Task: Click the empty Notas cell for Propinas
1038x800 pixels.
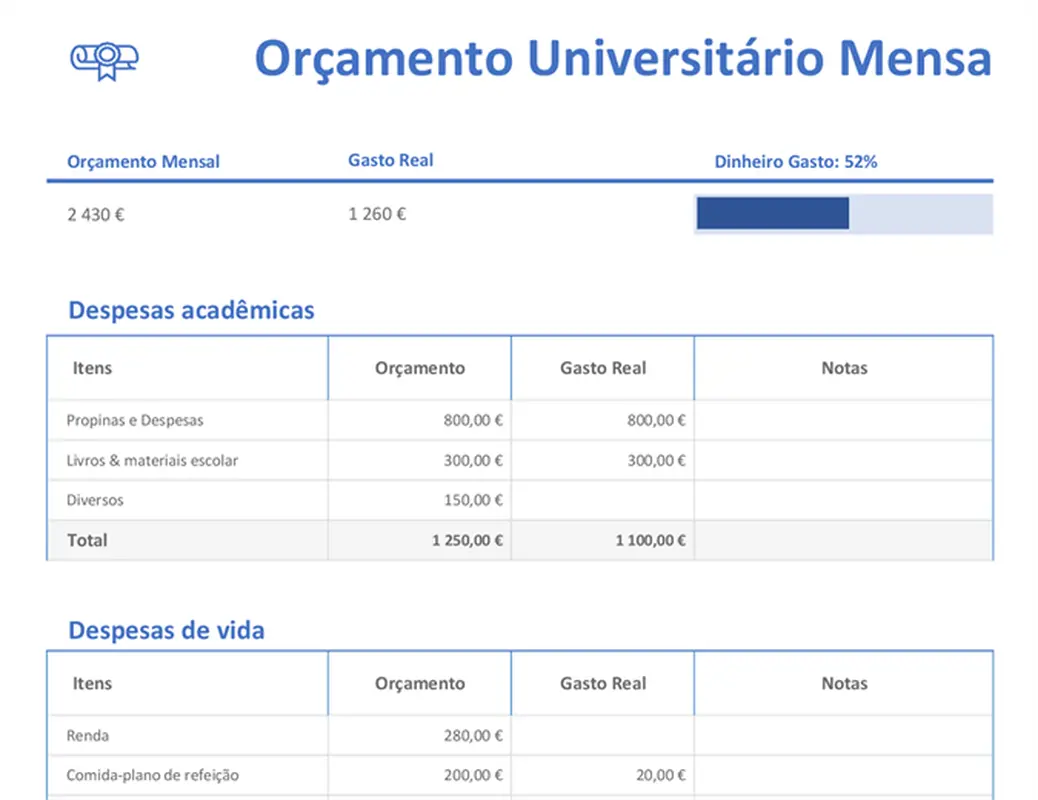Action: (x=843, y=420)
